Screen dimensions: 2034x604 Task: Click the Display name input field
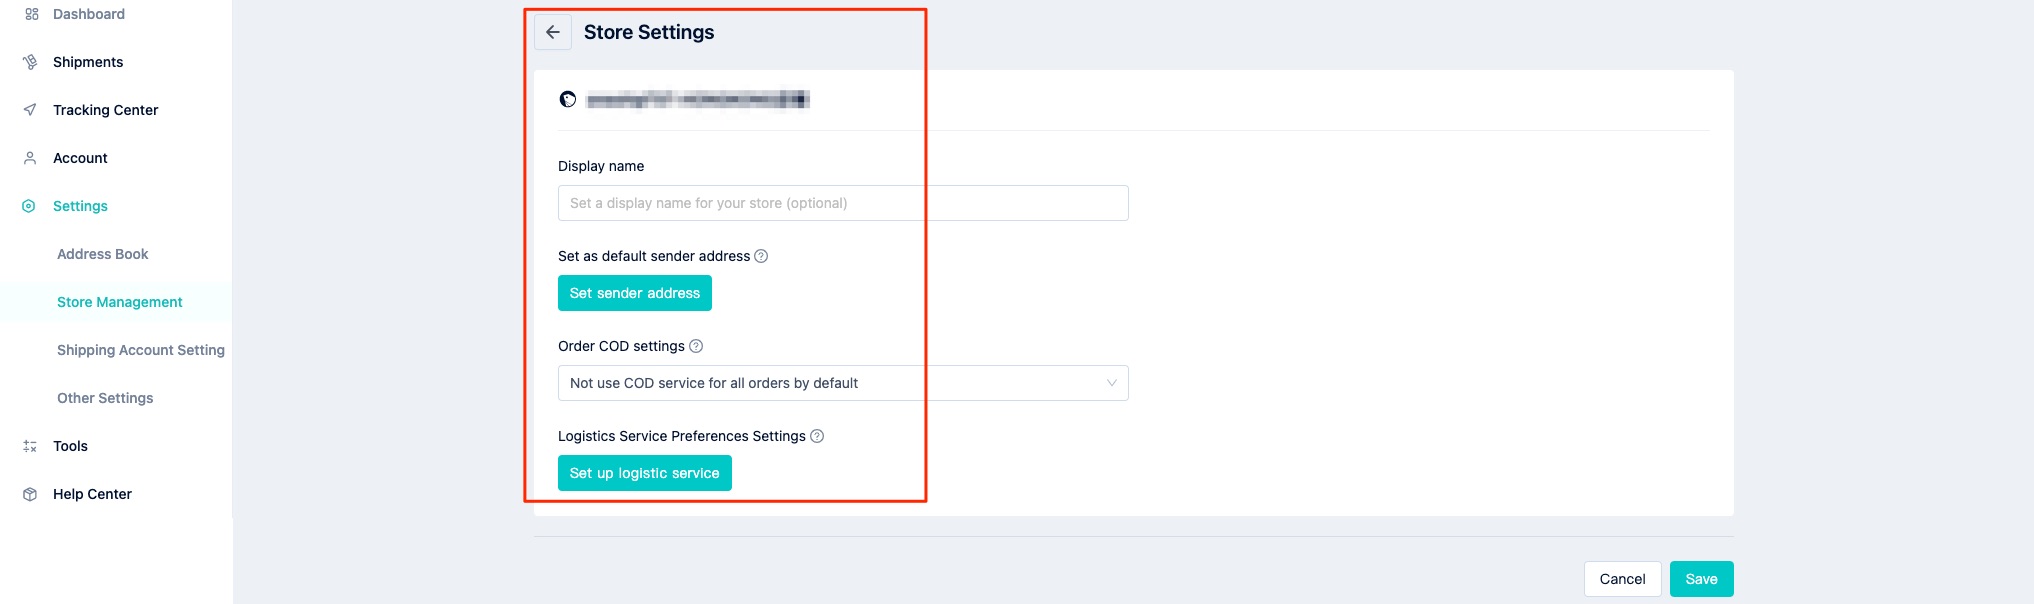point(843,203)
